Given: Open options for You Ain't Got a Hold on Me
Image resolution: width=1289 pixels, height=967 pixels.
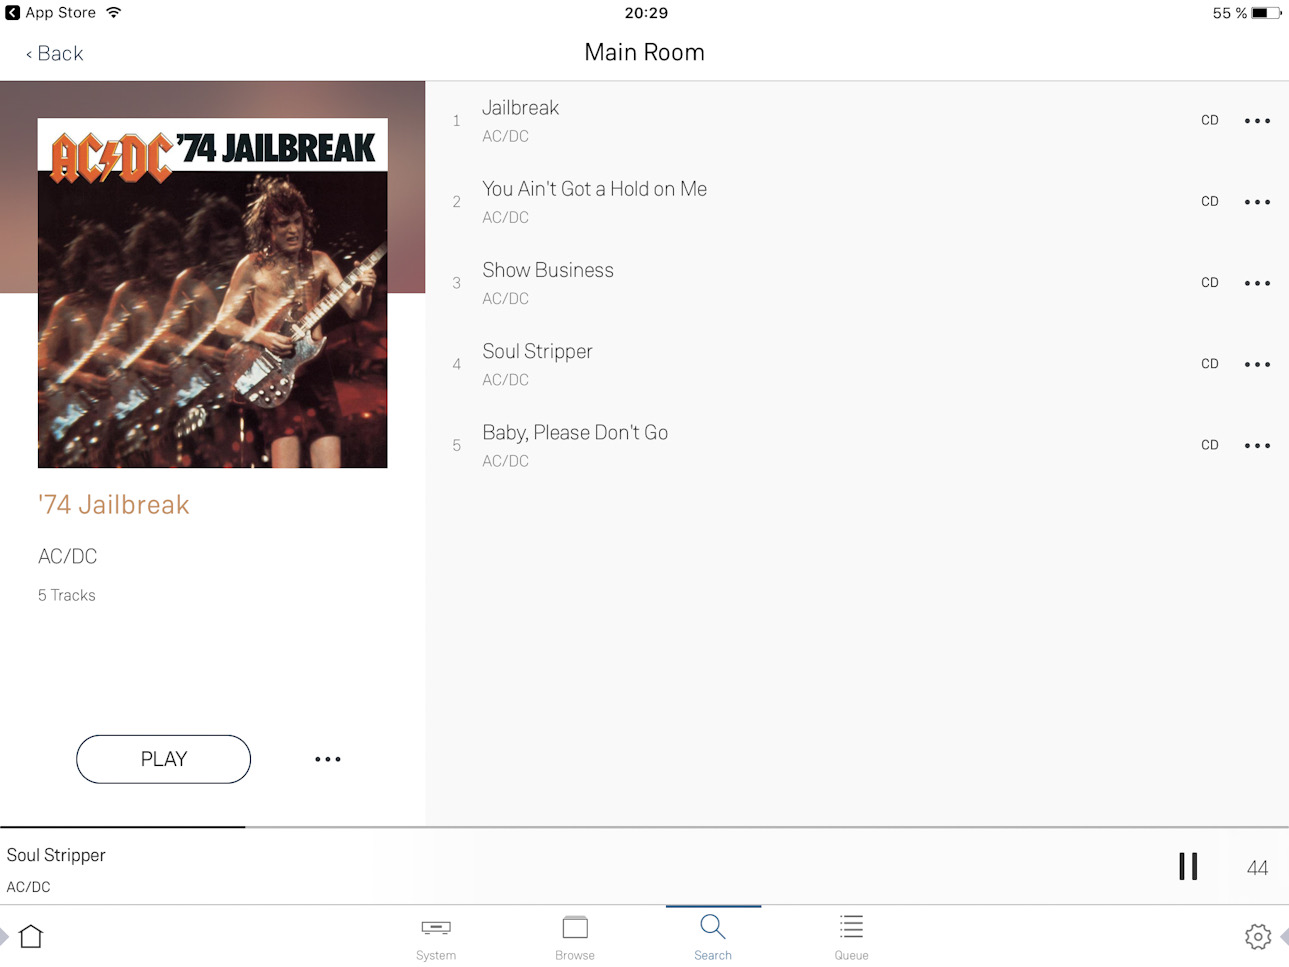Looking at the screenshot, I should pos(1257,202).
